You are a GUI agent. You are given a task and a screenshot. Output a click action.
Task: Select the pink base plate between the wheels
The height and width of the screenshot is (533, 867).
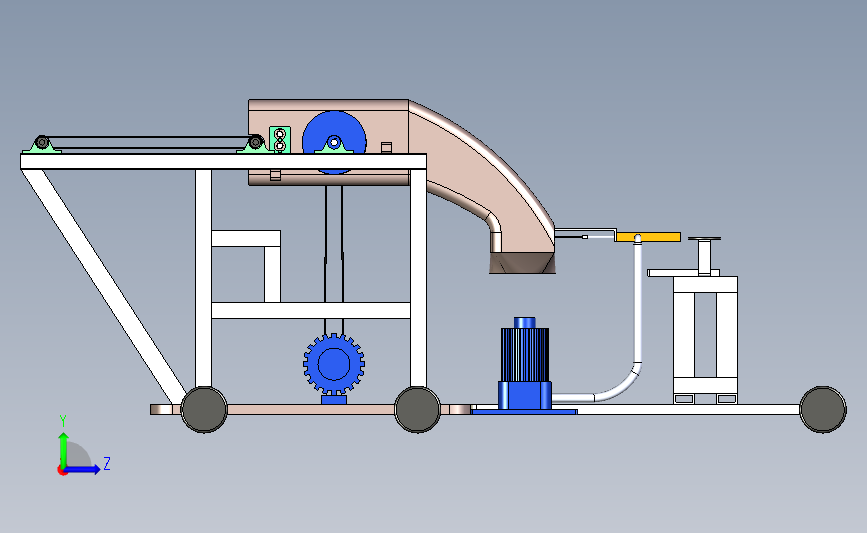coord(311,410)
